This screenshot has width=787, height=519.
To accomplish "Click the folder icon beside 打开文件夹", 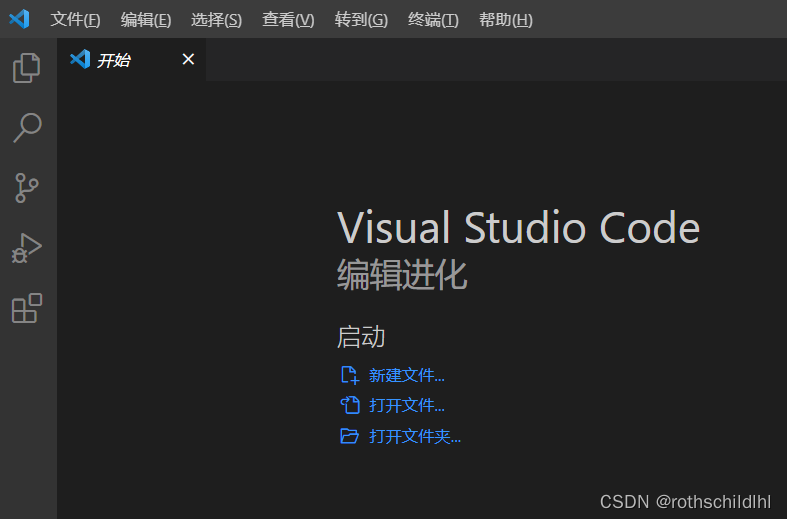I will [x=349, y=436].
